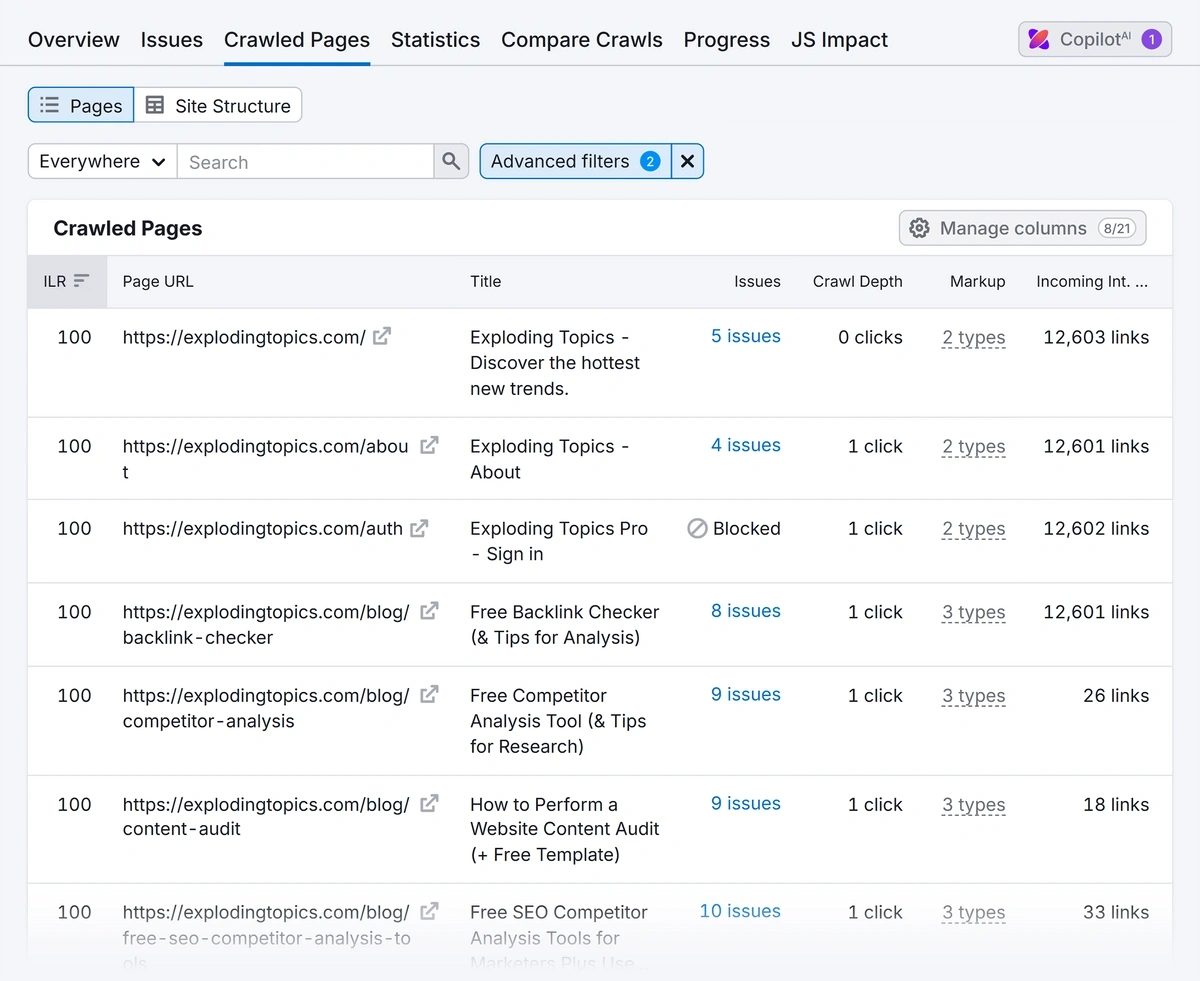Click 3 types markup for backlink-checker row

[974, 613]
